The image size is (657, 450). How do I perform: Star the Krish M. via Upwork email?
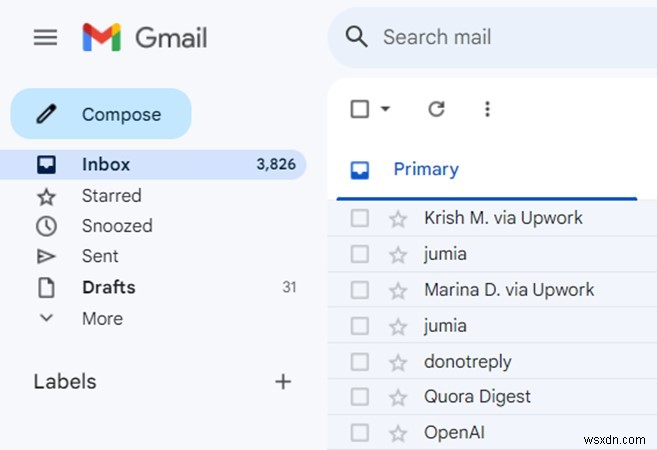(398, 219)
